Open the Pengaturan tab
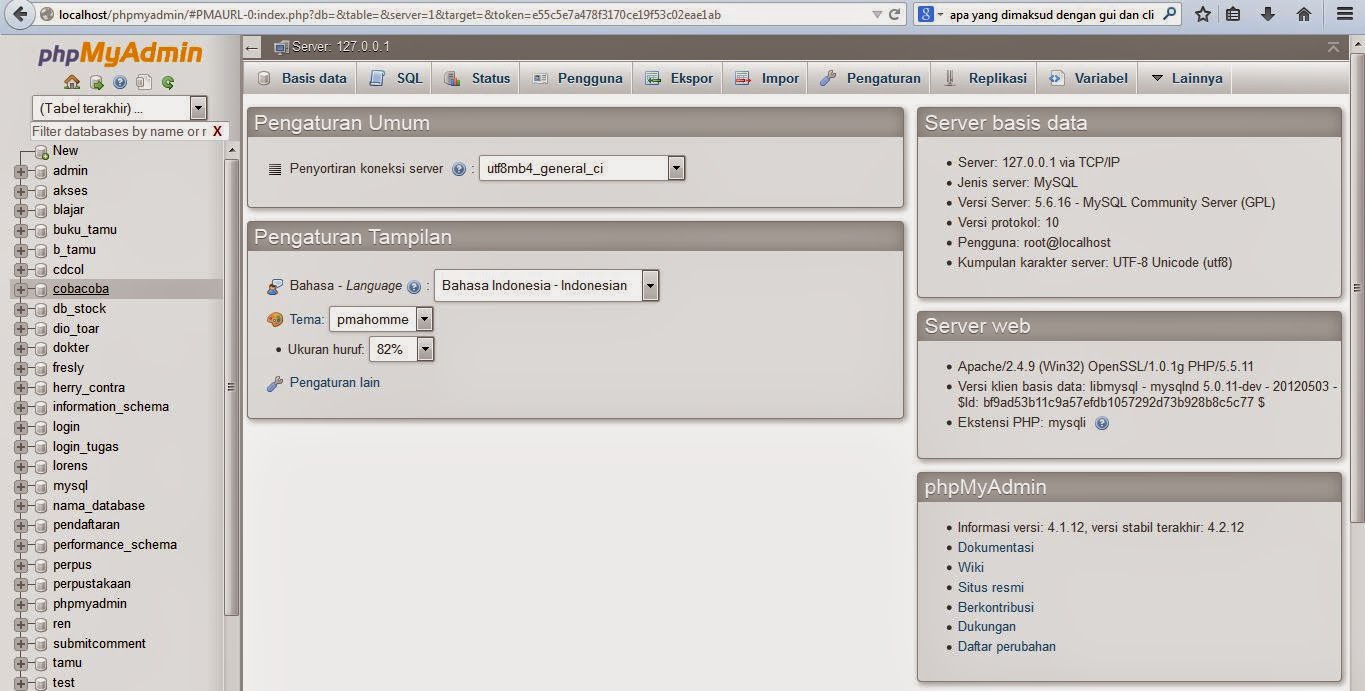1365x691 pixels. click(870, 78)
